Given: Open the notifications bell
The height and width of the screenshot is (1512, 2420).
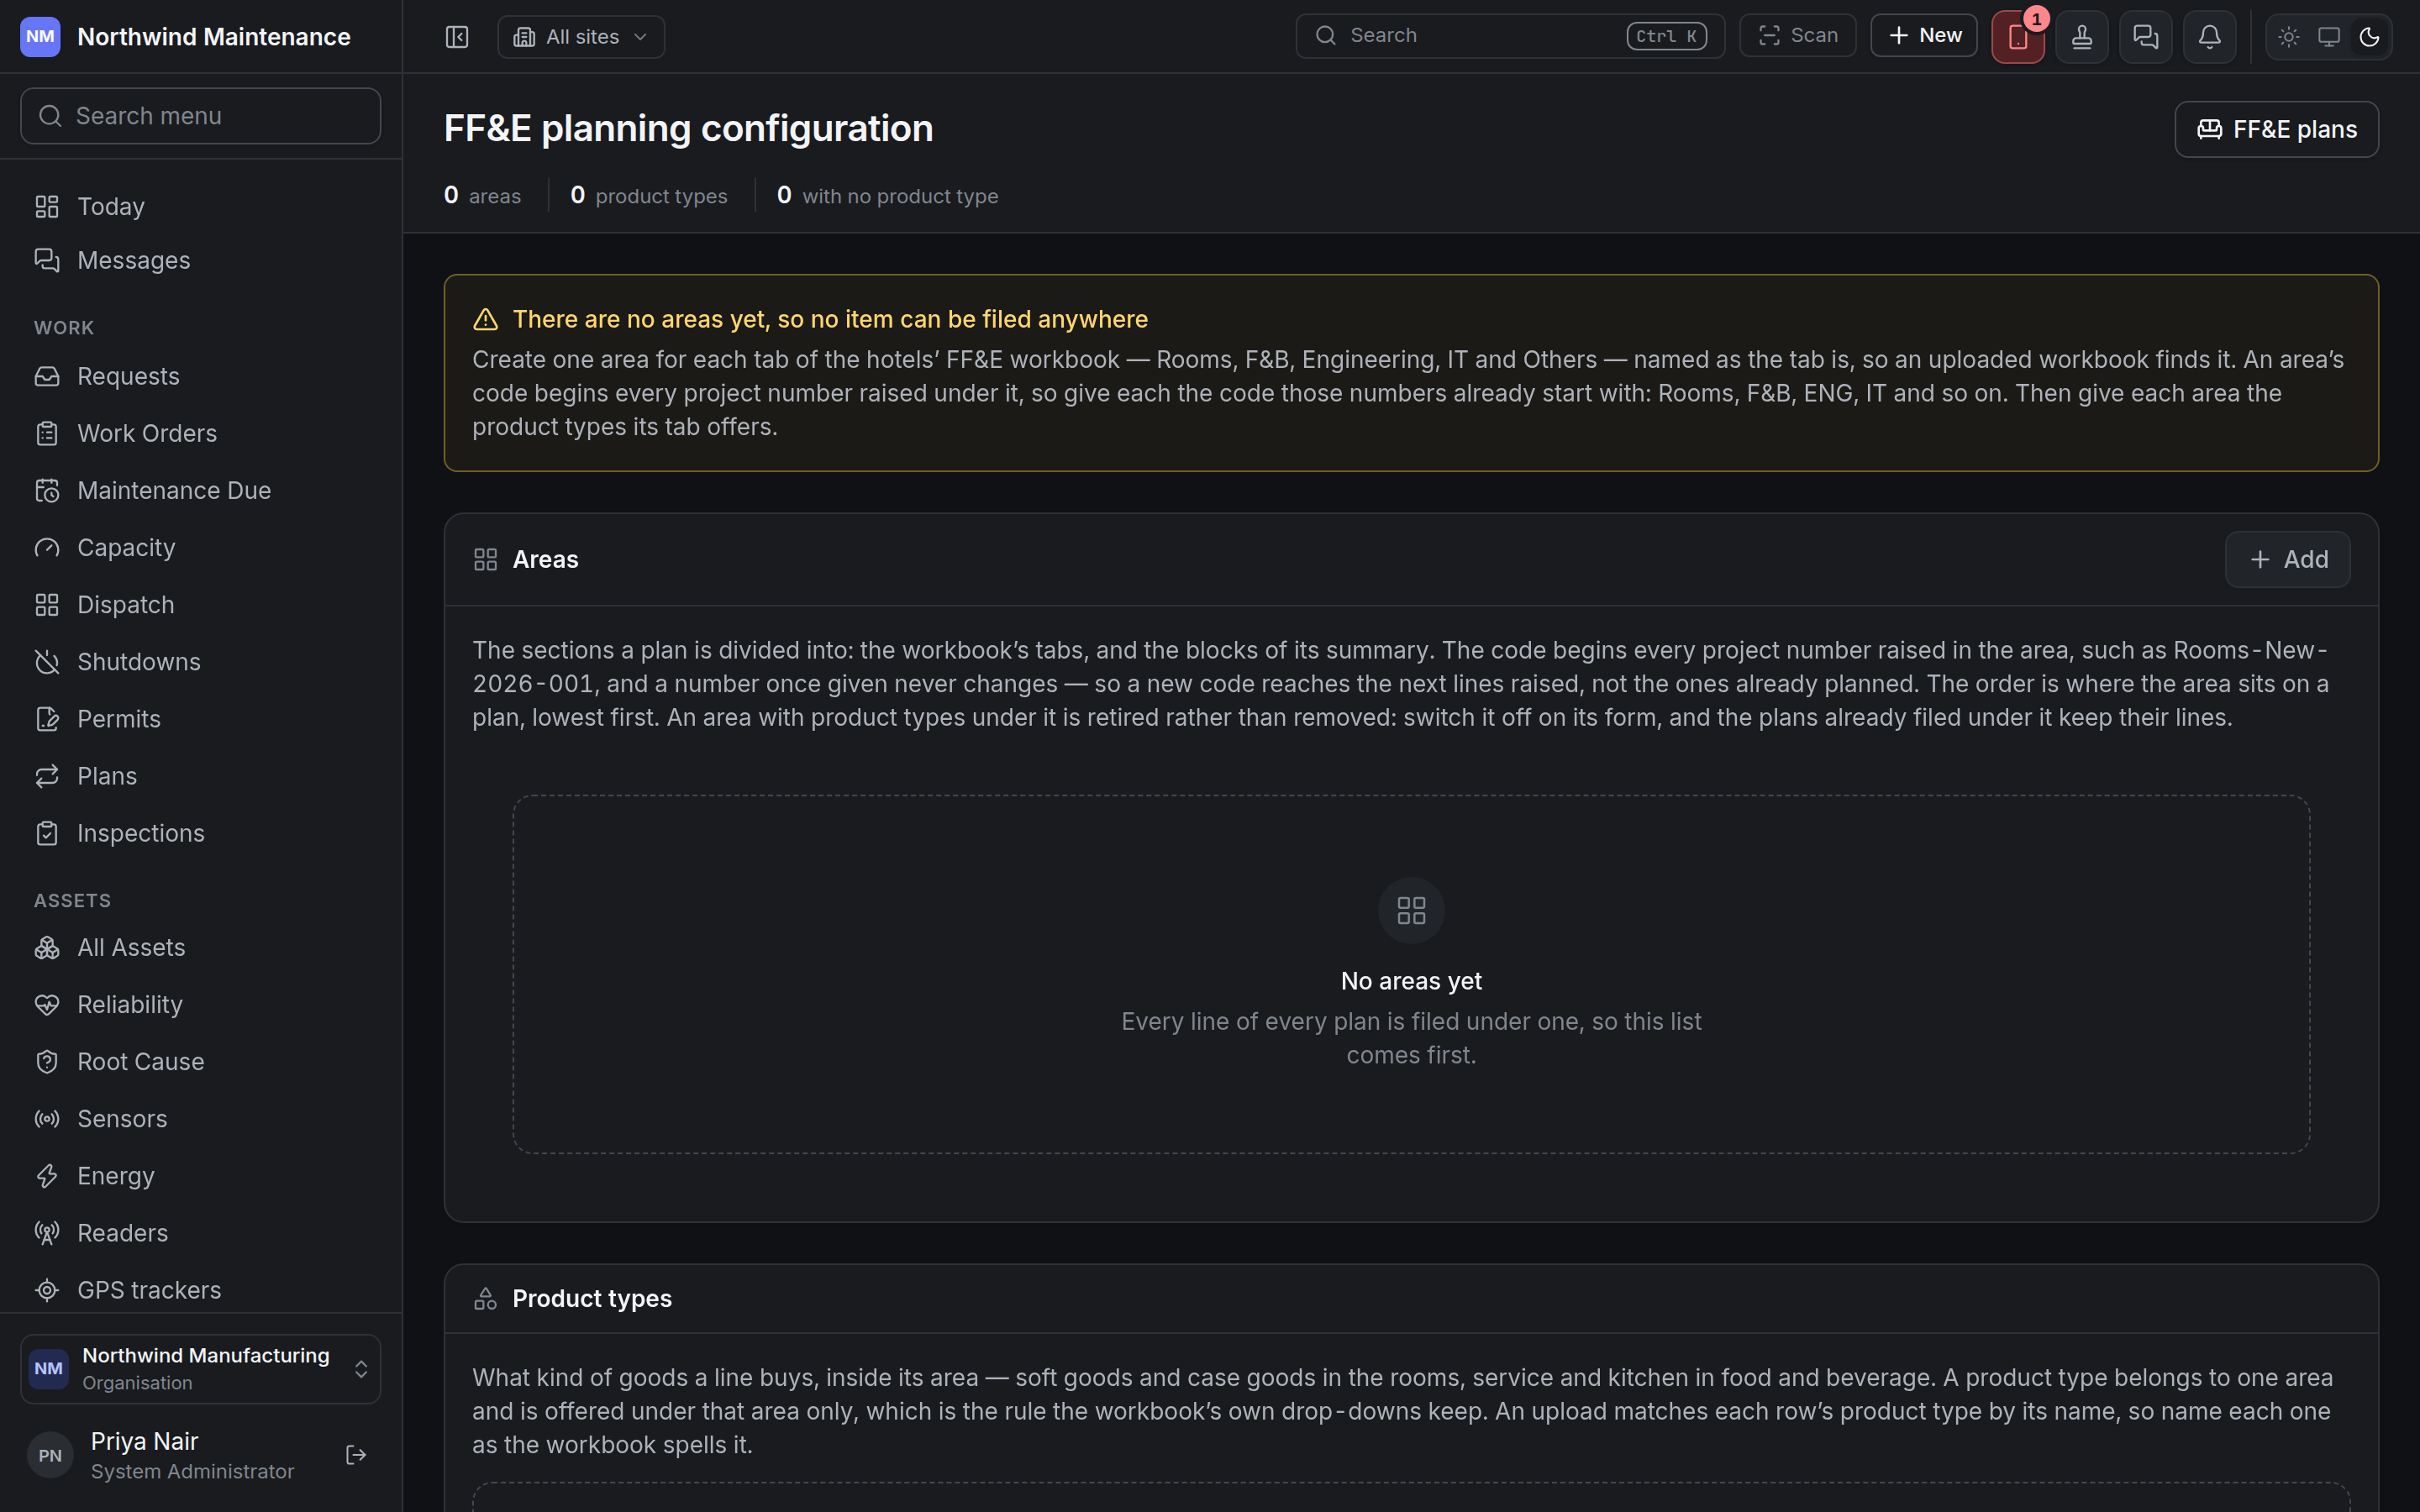Looking at the screenshot, I should tap(2209, 37).
